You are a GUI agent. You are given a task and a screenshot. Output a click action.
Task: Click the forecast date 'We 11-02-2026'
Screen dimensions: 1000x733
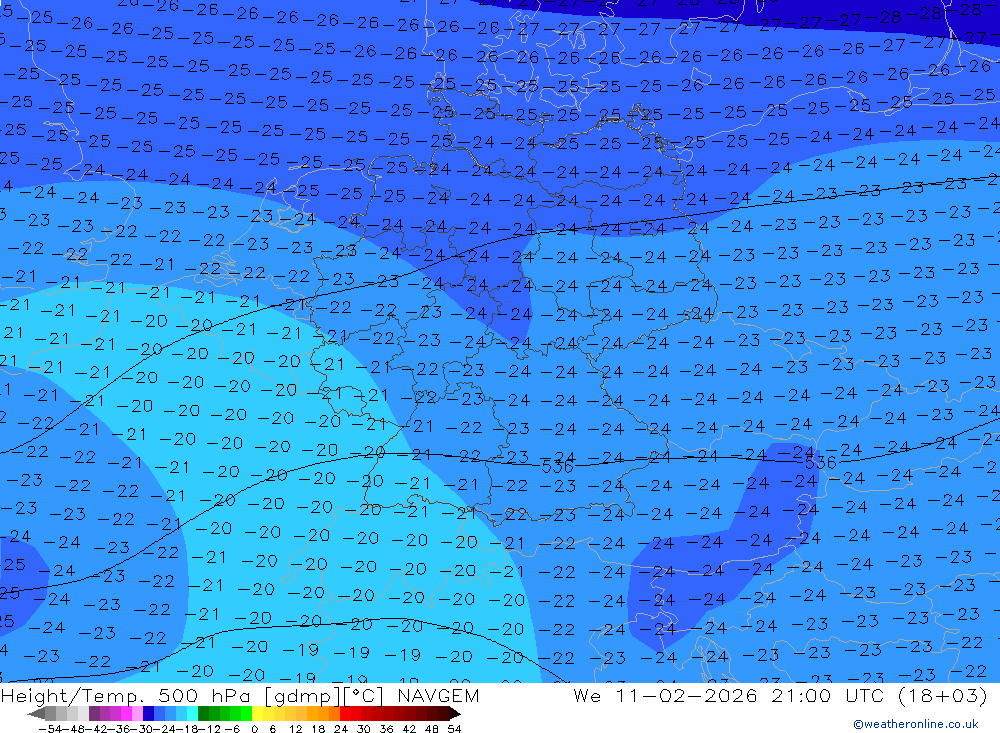pos(665,695)
